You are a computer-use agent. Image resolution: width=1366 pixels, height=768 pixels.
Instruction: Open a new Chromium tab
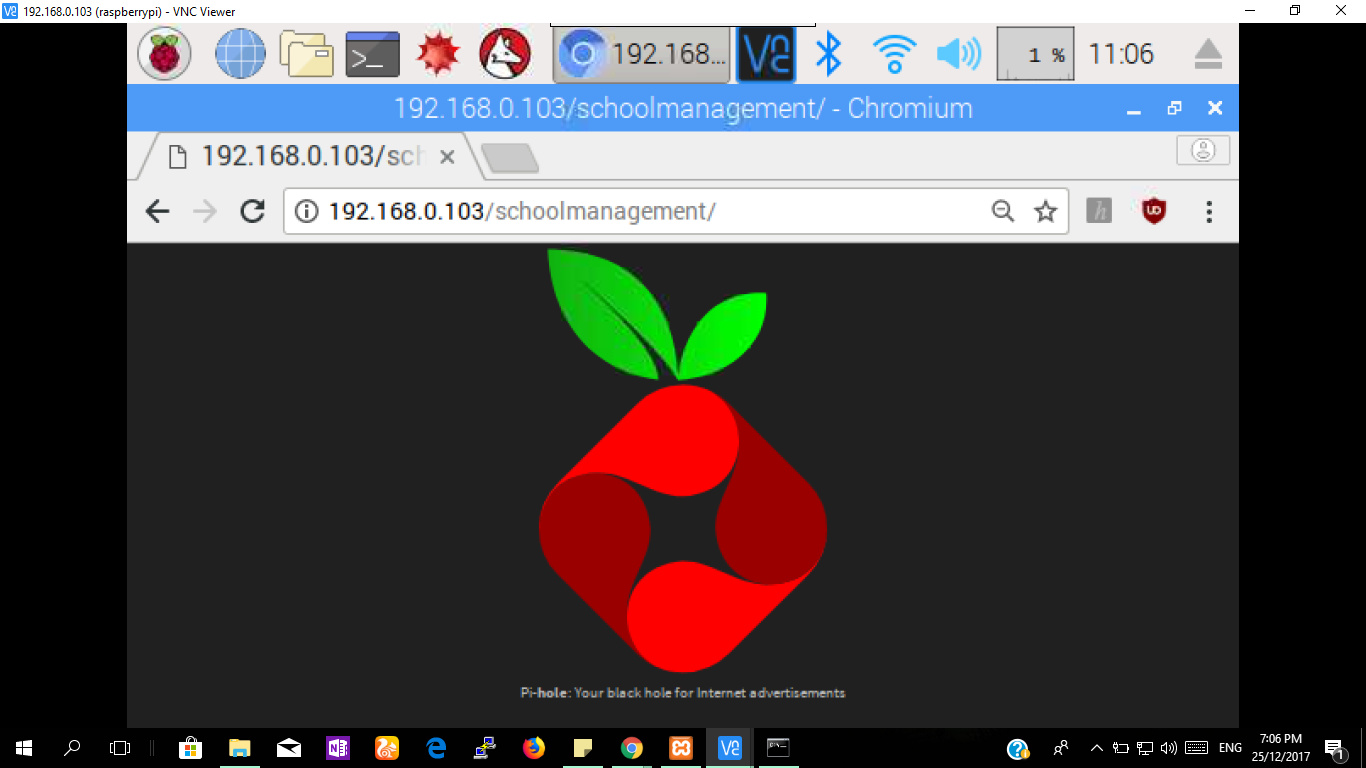[510, 158]
